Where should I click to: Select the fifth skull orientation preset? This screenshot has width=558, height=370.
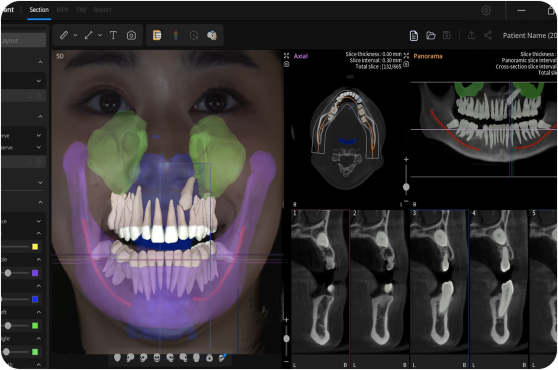click(x=170, y=358)
